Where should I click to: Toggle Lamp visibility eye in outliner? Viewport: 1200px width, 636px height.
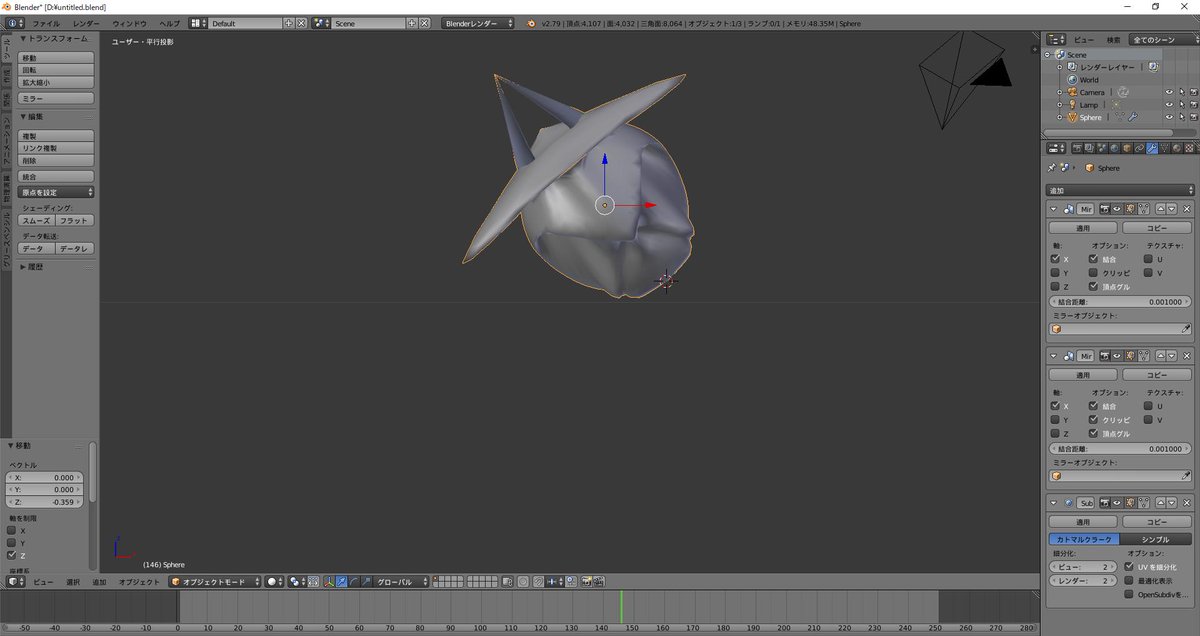pyautogui.click(x=1168, y=104)
